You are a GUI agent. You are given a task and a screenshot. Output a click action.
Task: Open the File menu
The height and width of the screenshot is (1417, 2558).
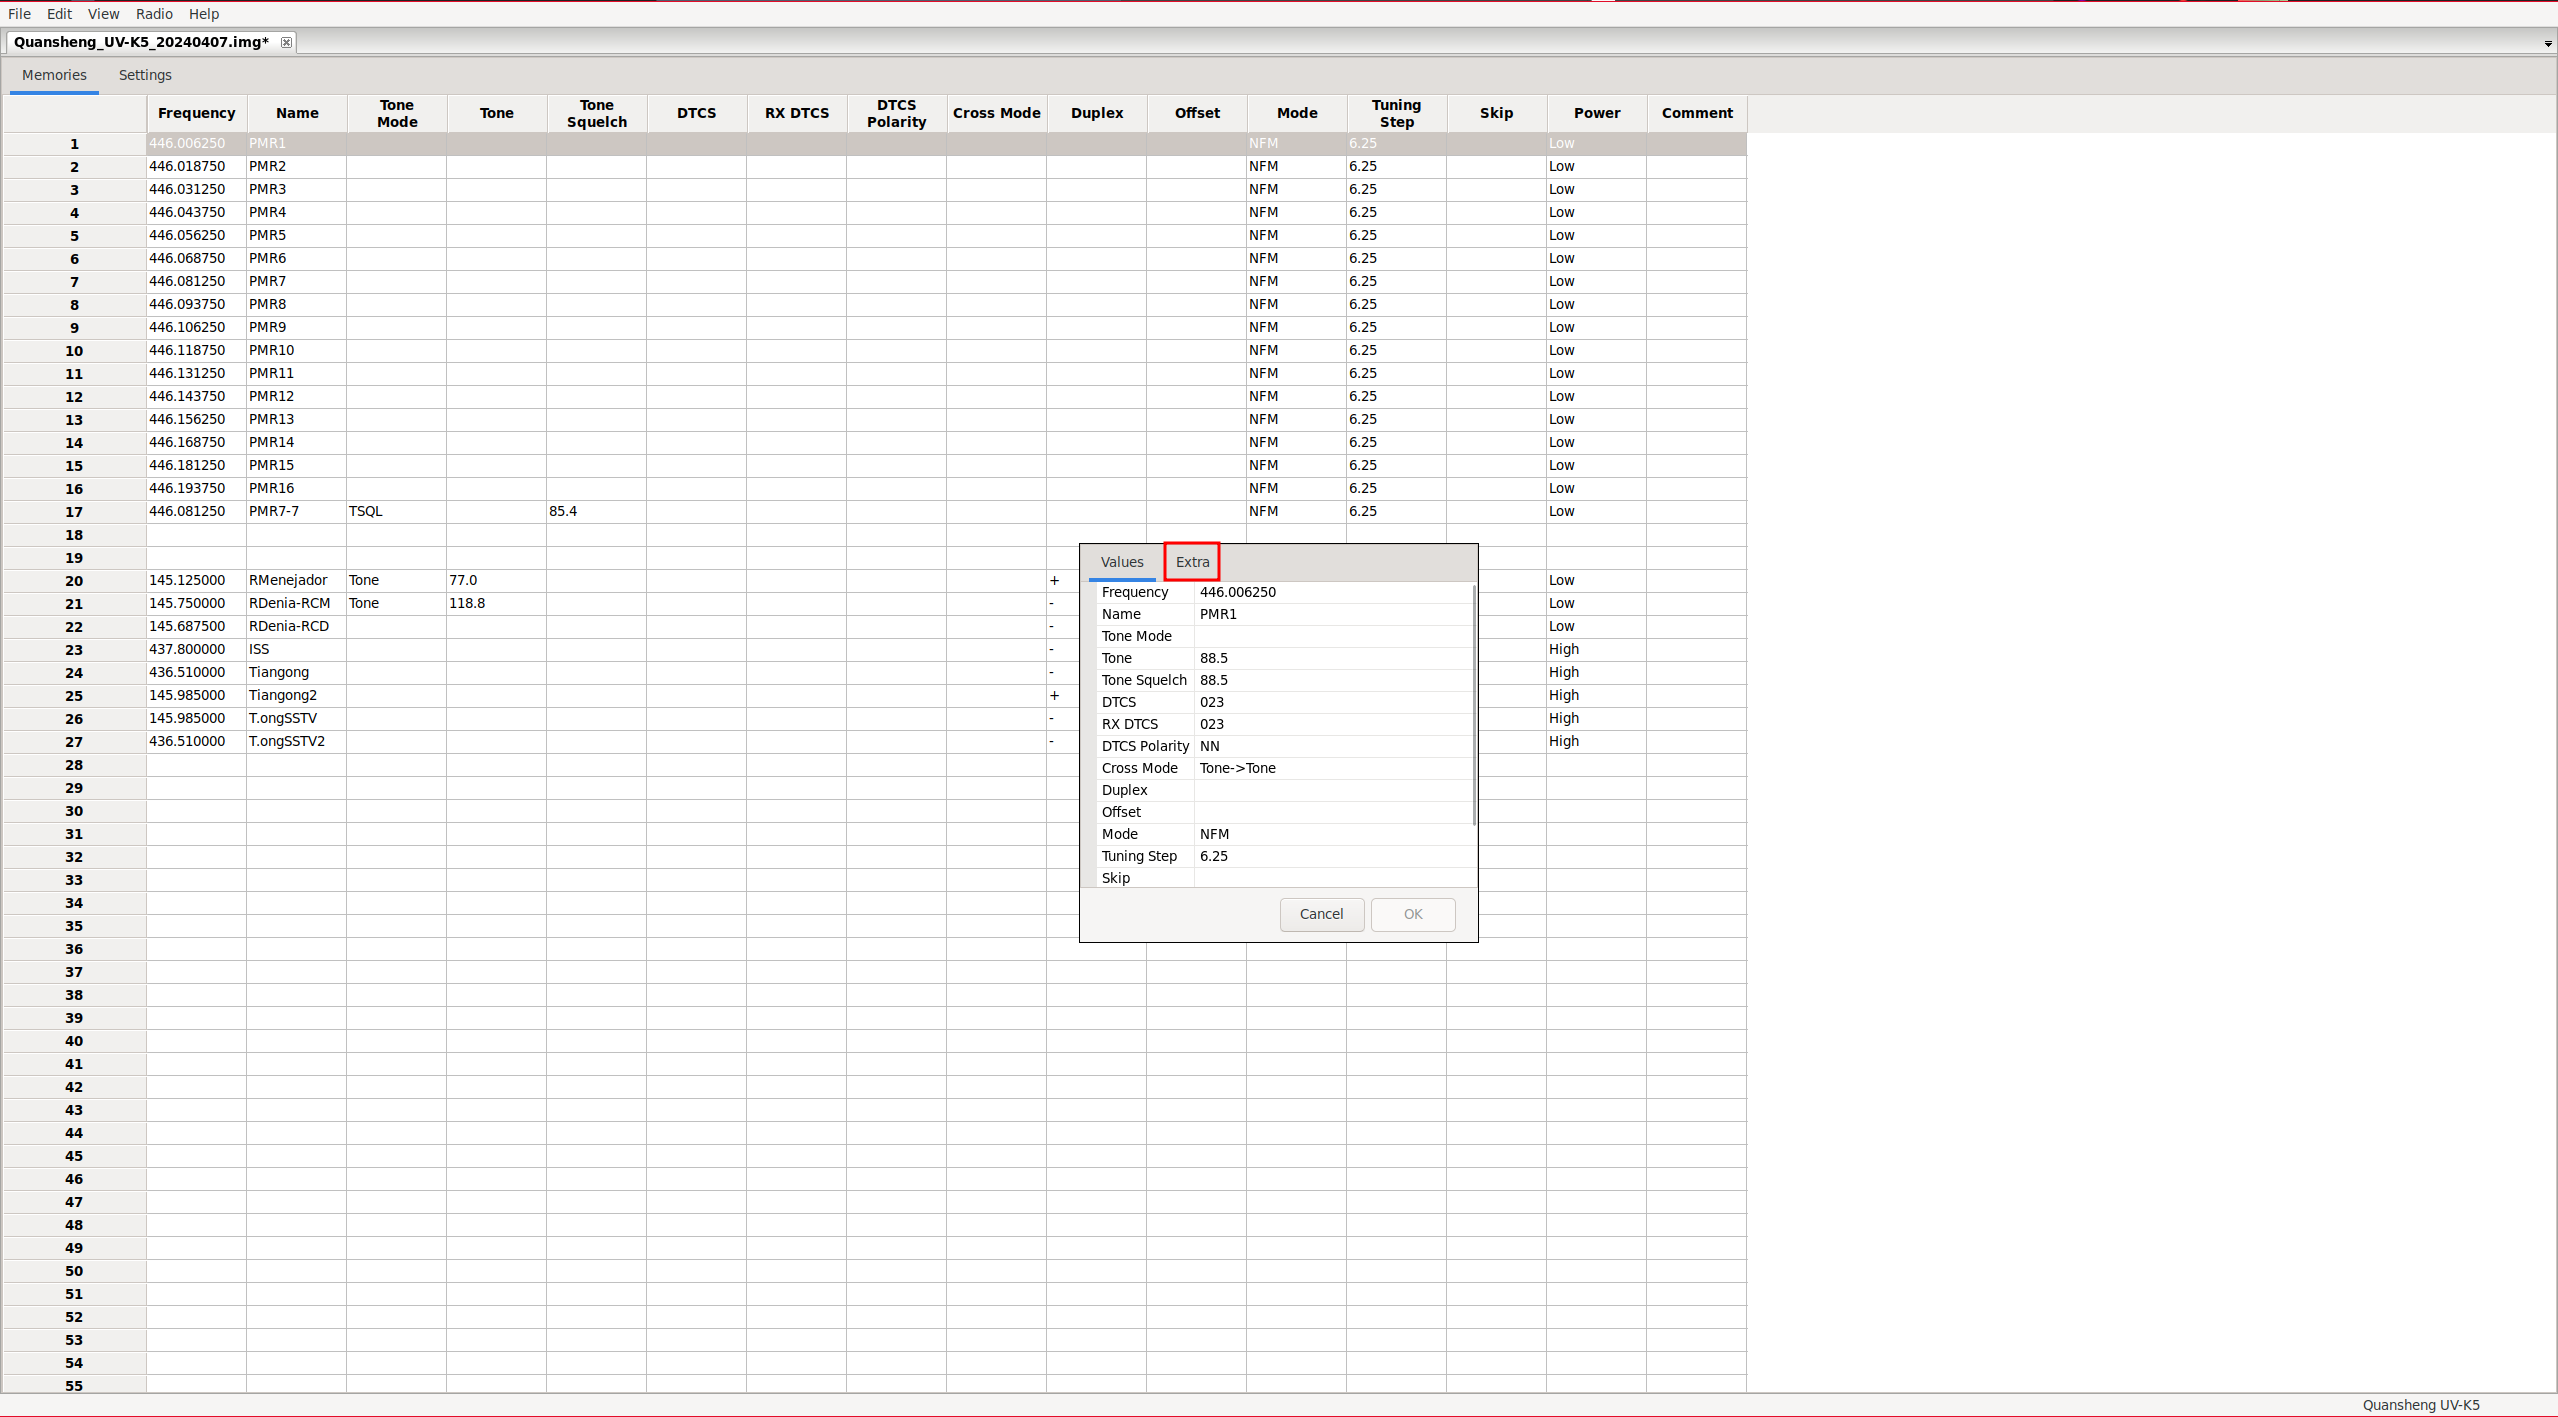tap(19, 14)
